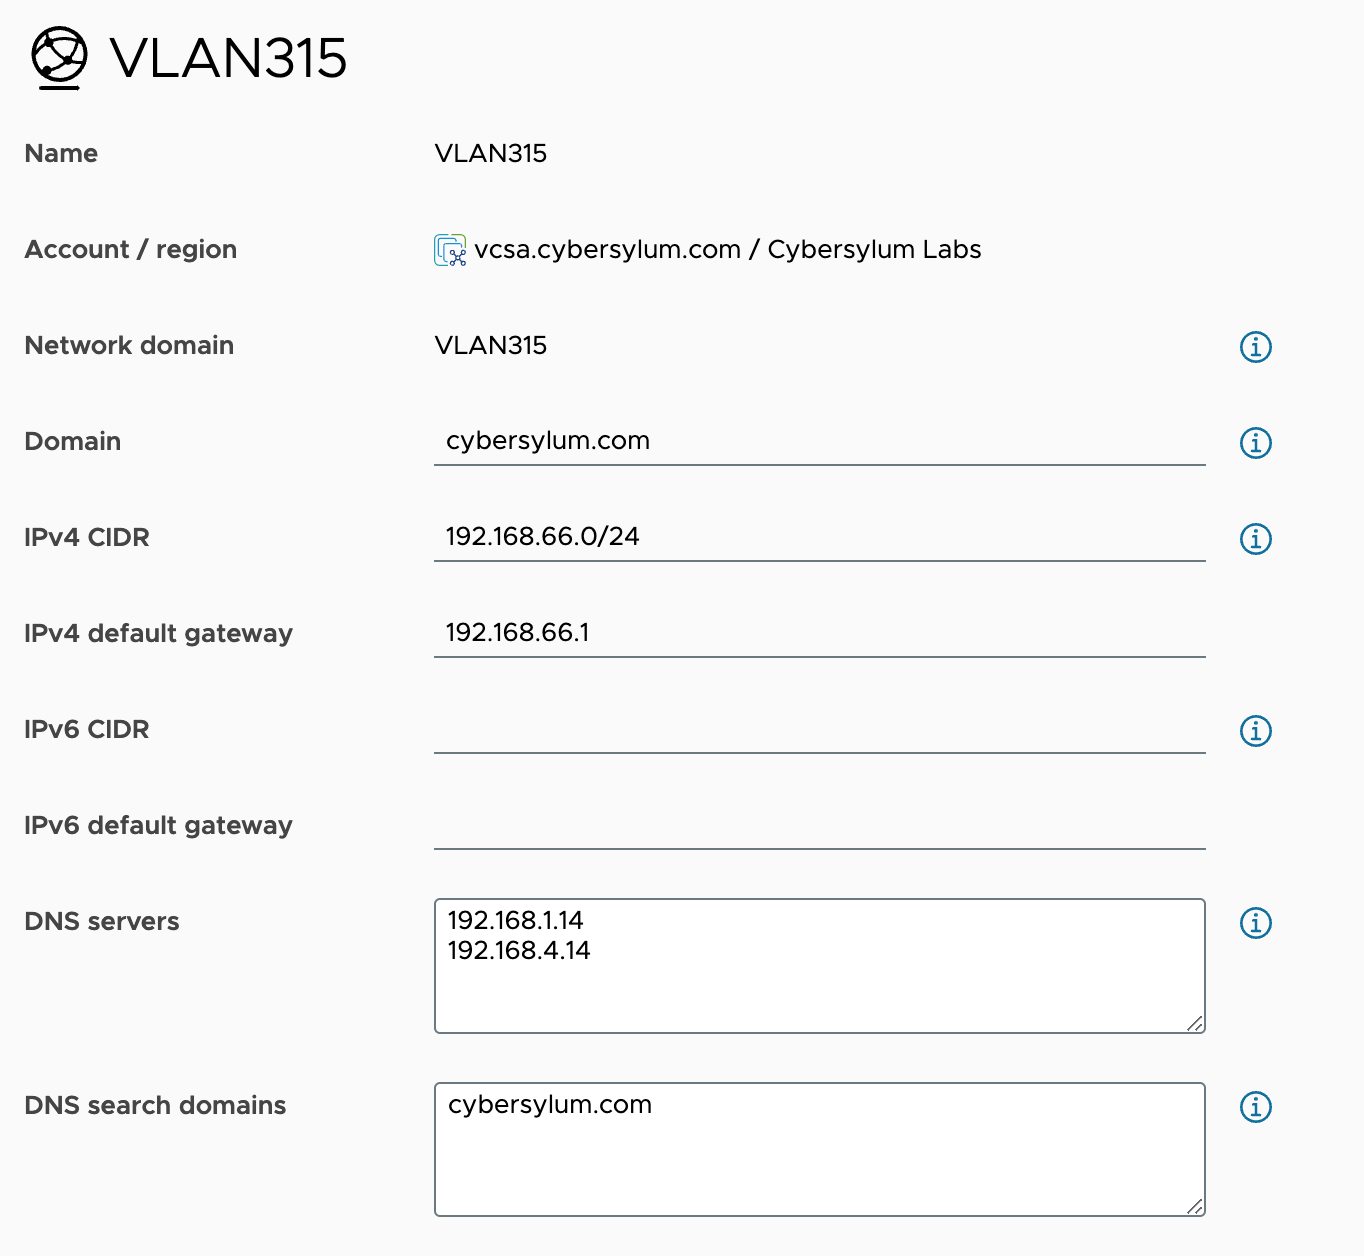Click the Network domain info icon
Viewport: 1364px width, 1256px height.
tap(1255, 347)
